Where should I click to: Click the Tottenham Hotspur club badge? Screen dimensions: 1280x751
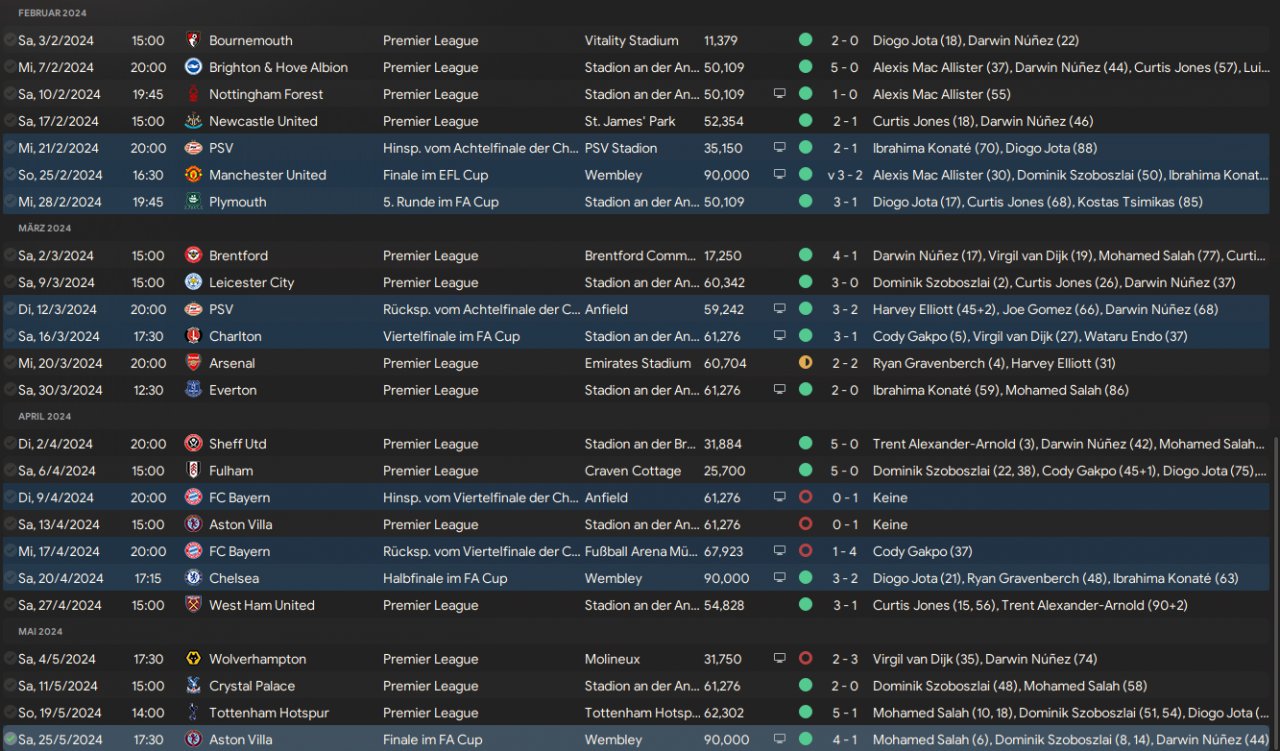194,714
